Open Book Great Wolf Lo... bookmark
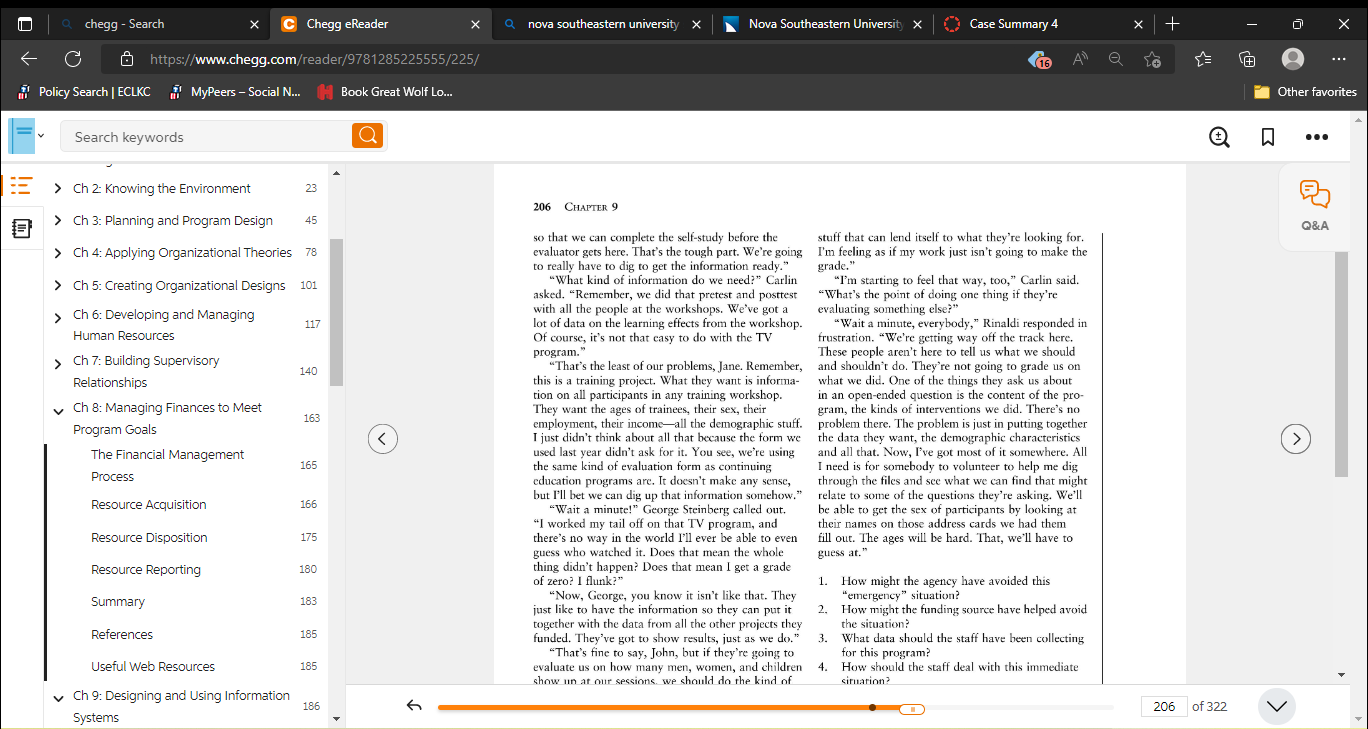This screenshot has height=729, width=1368. tap(385, 92)
